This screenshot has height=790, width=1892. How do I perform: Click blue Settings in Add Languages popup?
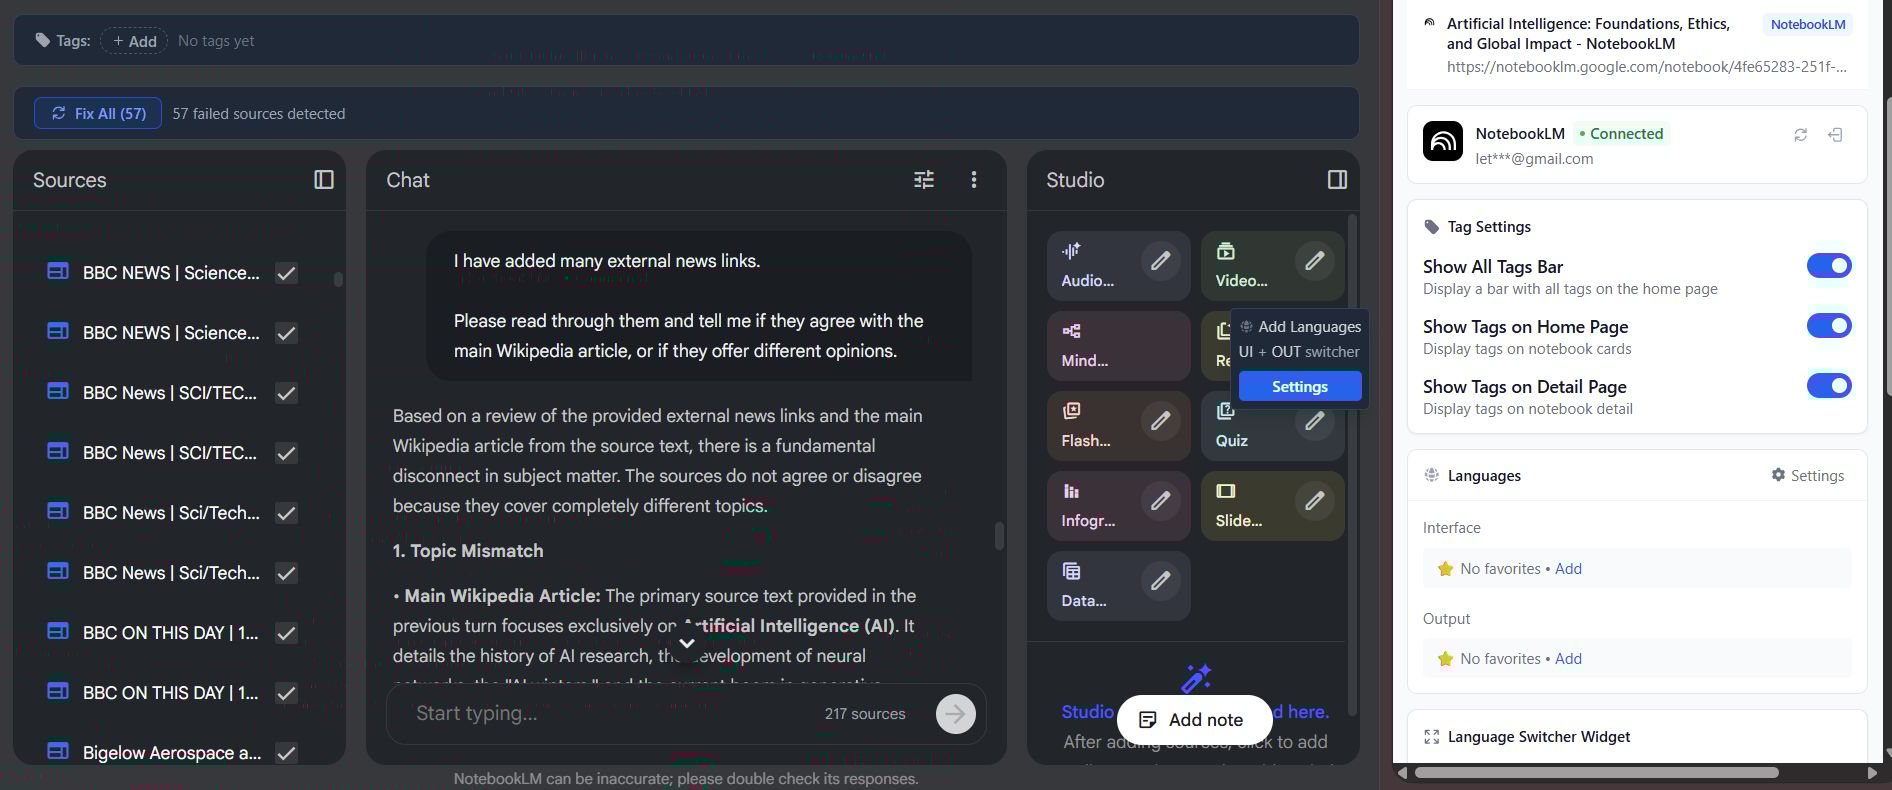(x=1300, y=386)
